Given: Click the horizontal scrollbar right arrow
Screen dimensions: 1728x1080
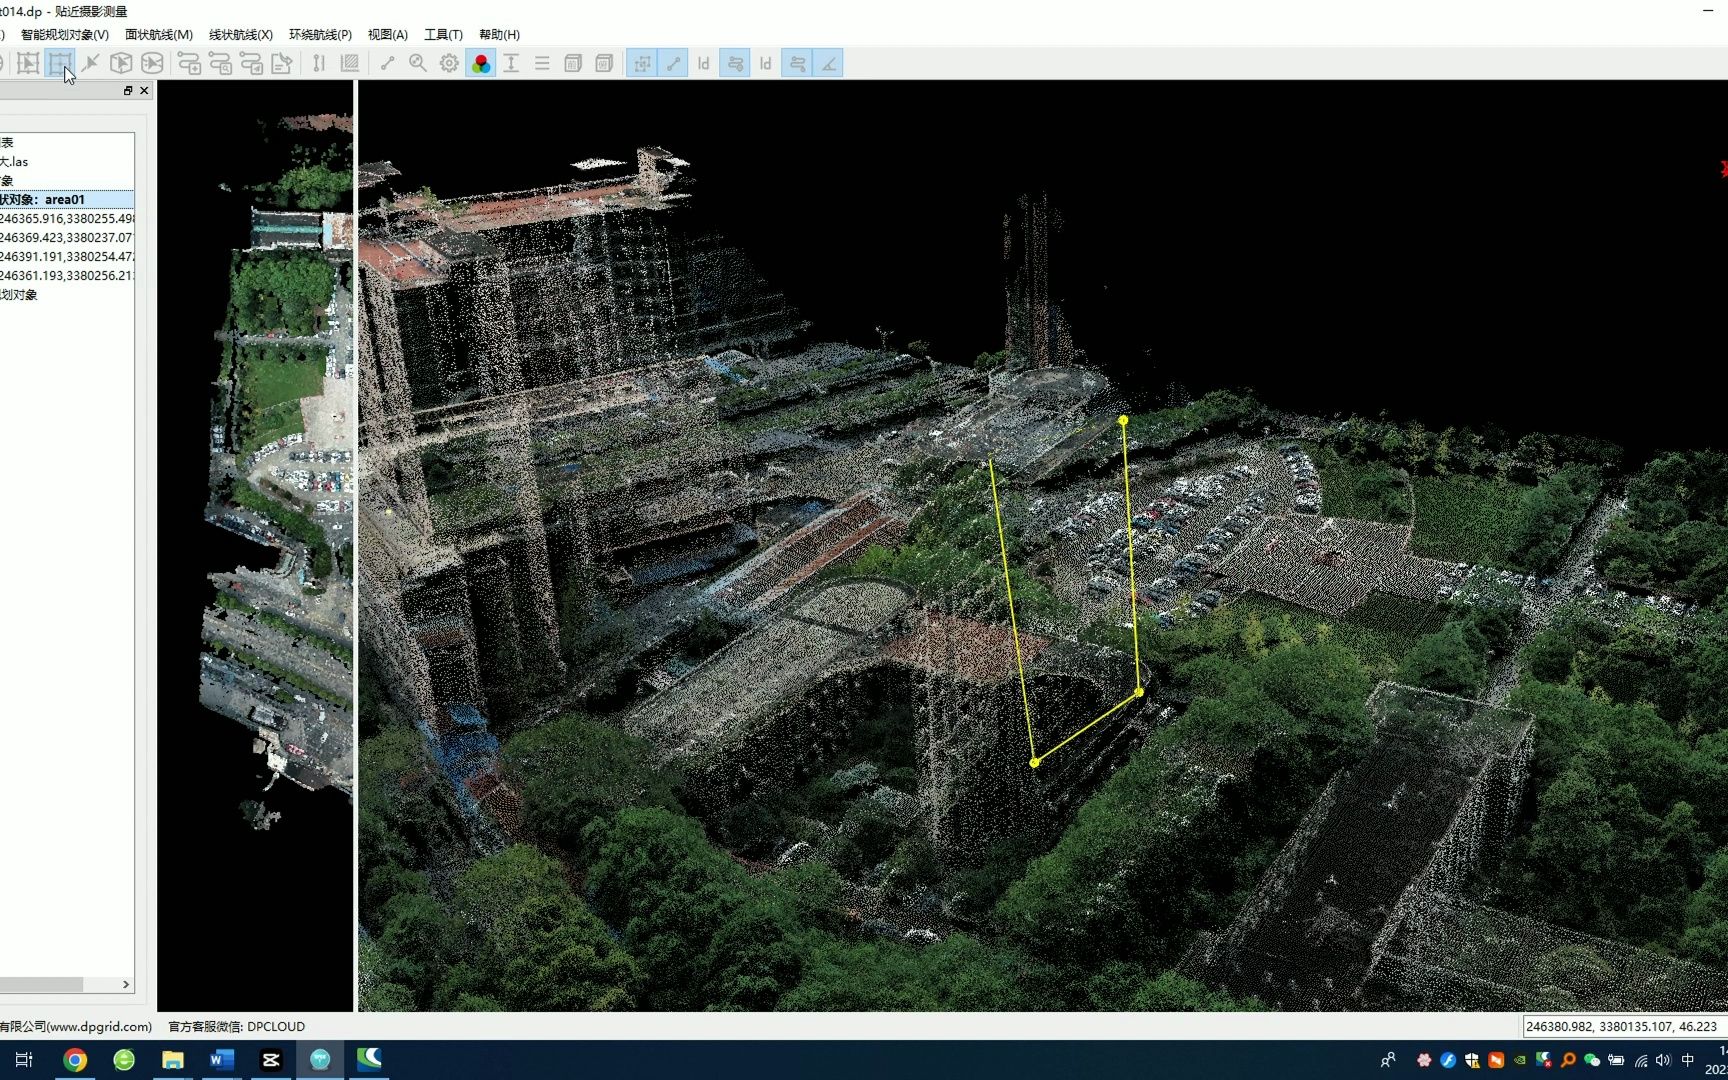Looking at the screenshot, I should (126, 985).
